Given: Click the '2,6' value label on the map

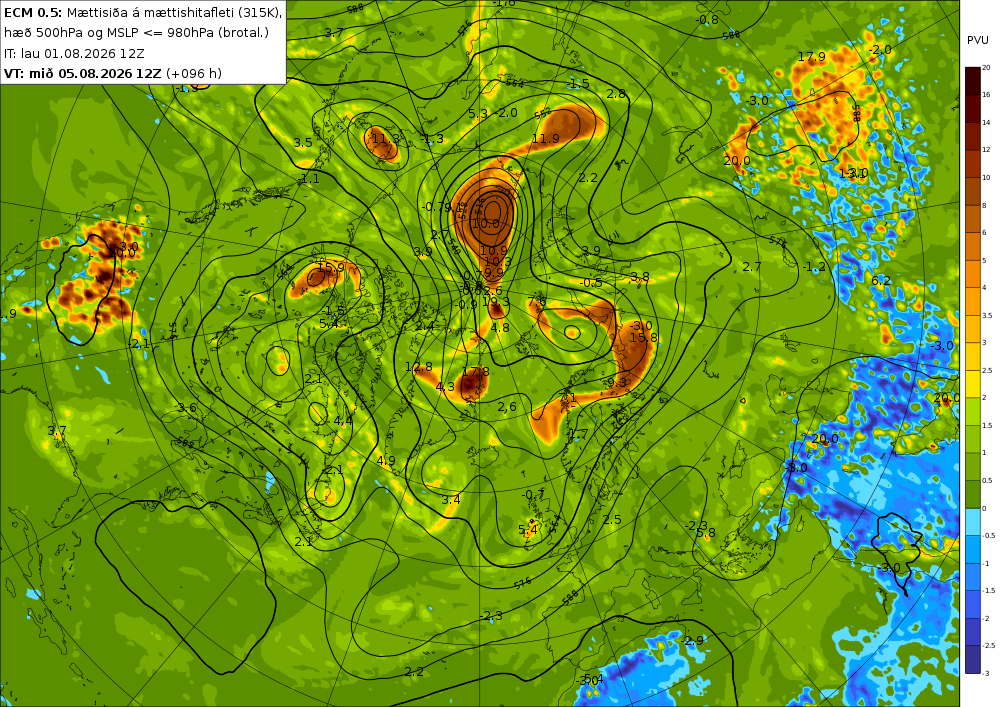Looking at the screenshot, I should tap(506, 407).
